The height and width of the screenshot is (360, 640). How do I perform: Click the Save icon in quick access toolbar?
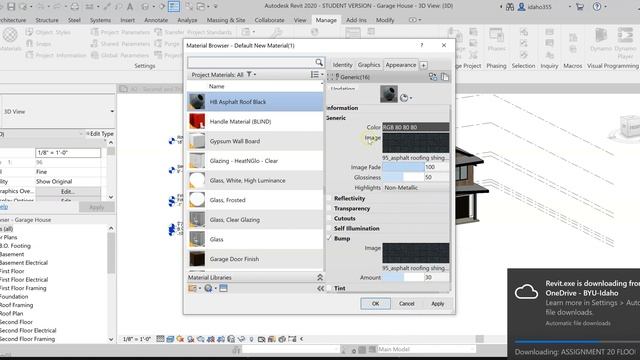click(11, 7)
